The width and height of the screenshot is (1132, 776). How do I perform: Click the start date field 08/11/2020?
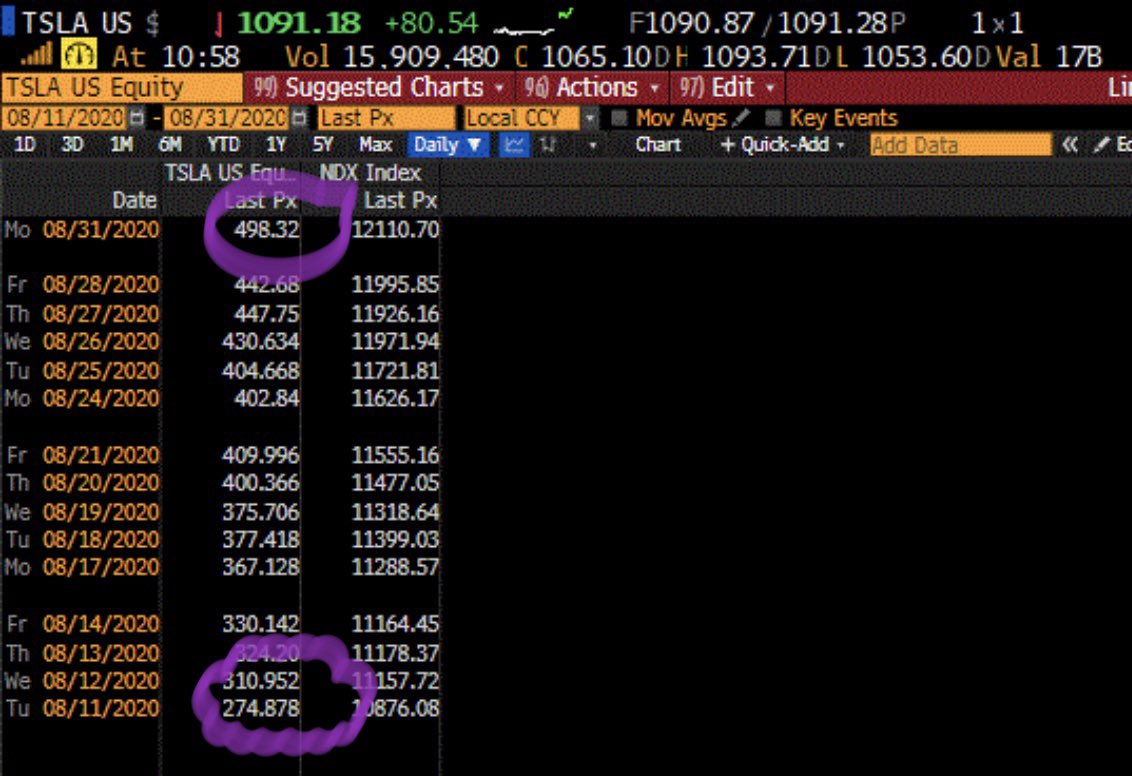[x=65, y=118]
